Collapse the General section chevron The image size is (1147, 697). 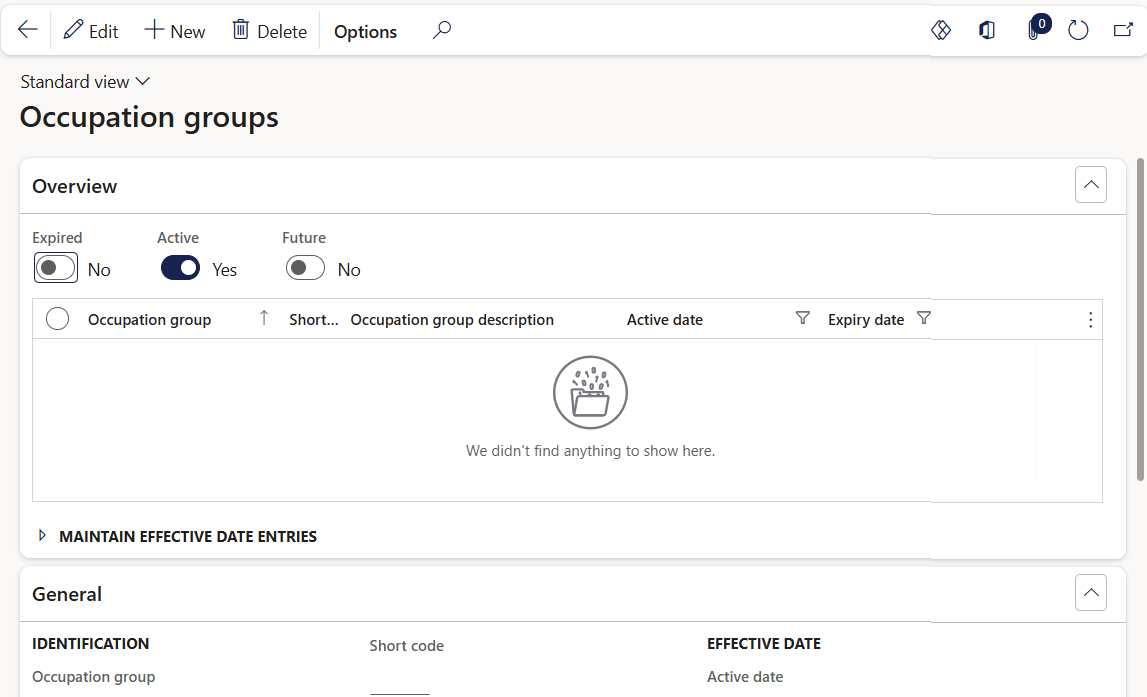coord(1091,592)
